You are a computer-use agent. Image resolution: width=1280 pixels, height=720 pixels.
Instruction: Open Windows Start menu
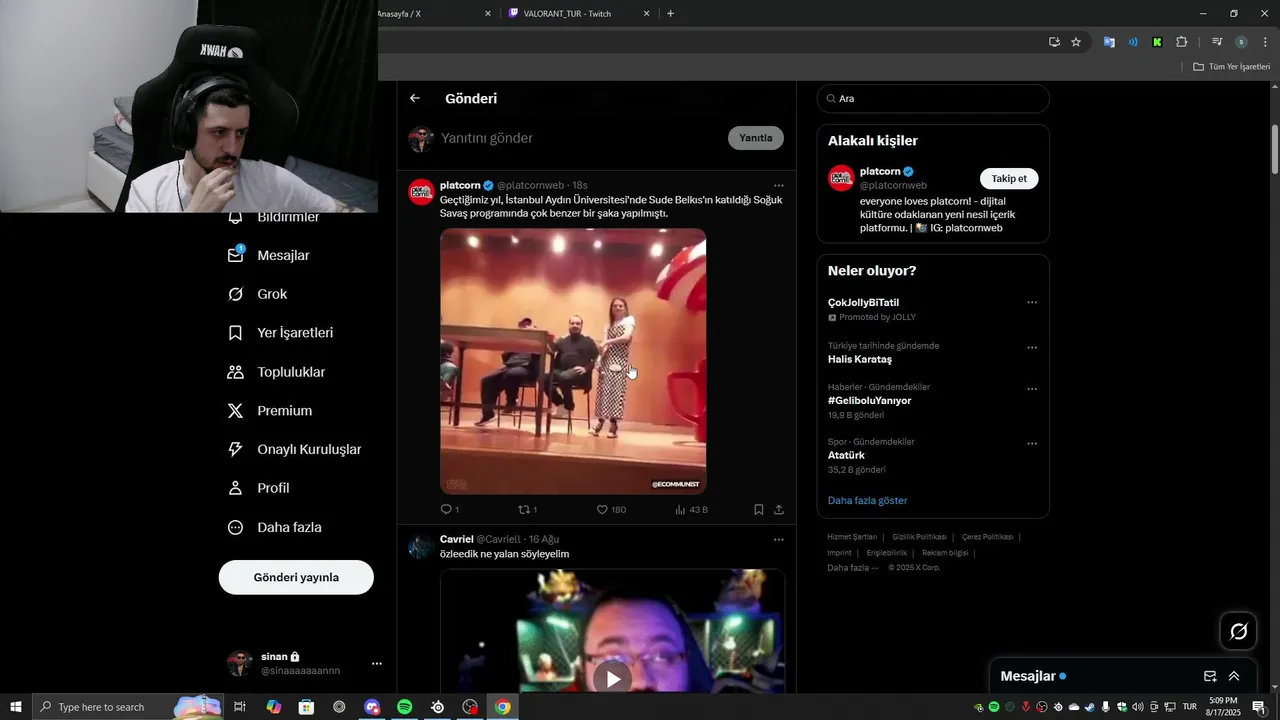(x=16, y=707)
